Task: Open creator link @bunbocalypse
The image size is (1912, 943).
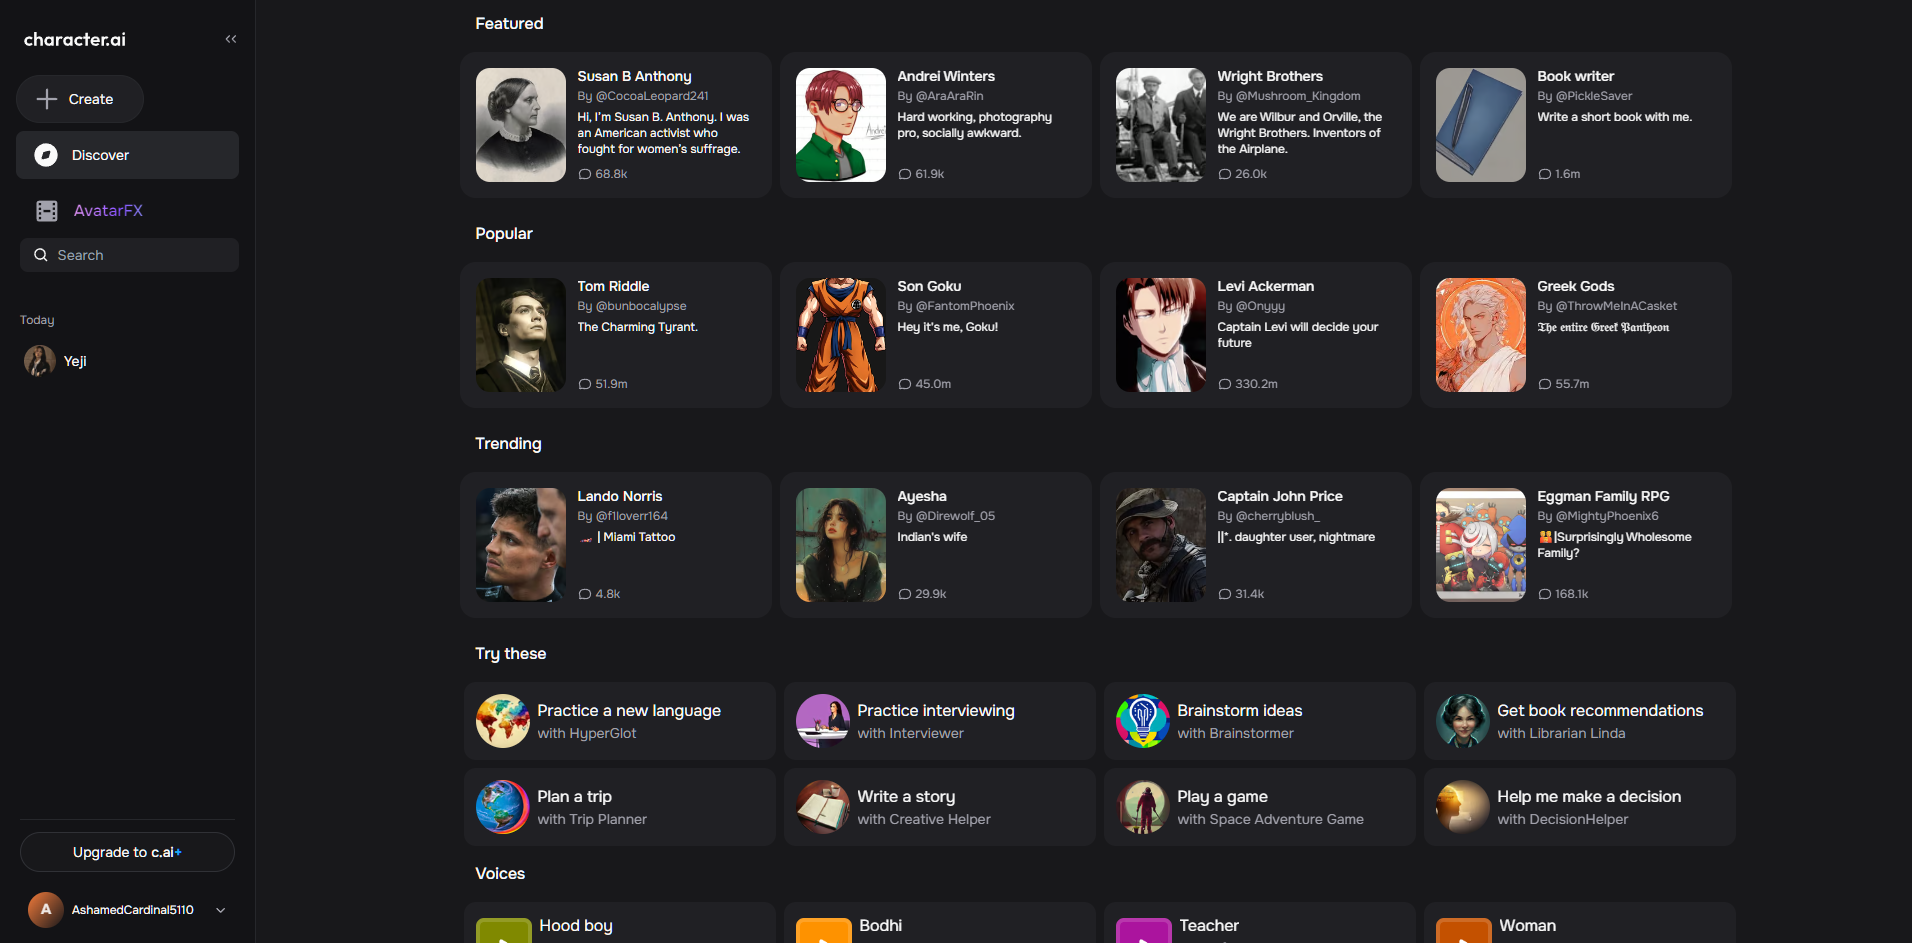Action: [x=641, y=306]
